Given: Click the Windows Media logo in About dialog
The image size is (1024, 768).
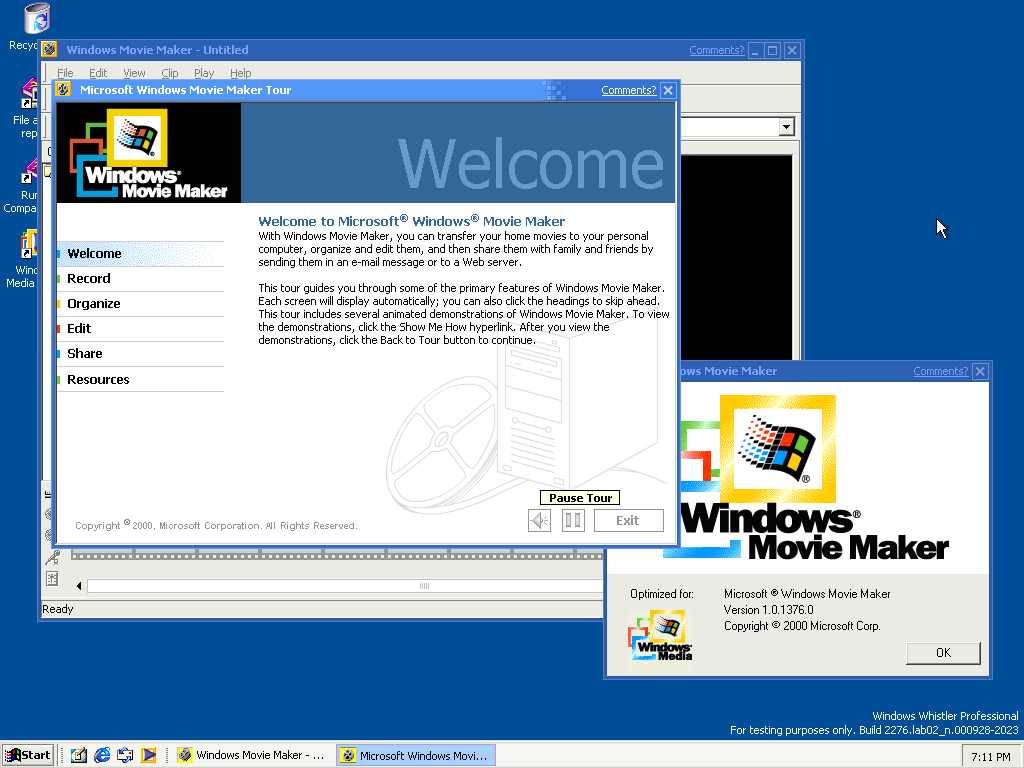Looking at the screenshot, I should [660, 635].
